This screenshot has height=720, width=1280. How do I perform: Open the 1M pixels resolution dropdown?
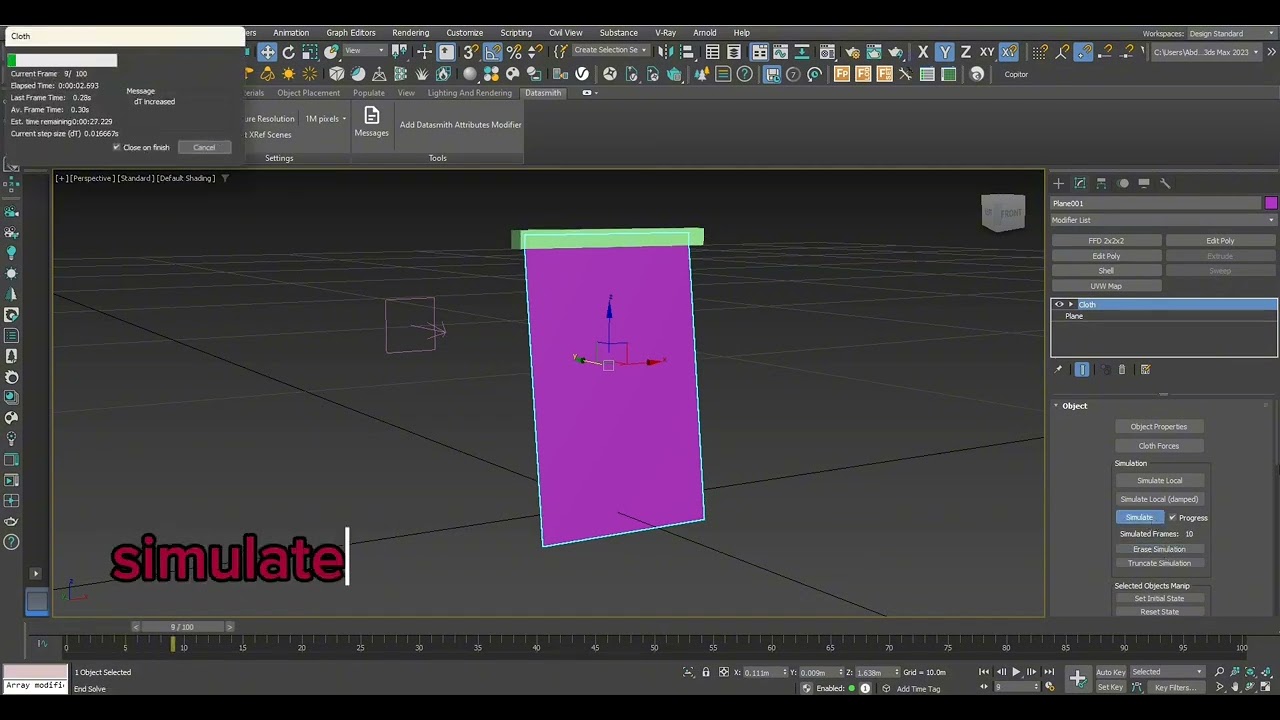coord(326,119)
